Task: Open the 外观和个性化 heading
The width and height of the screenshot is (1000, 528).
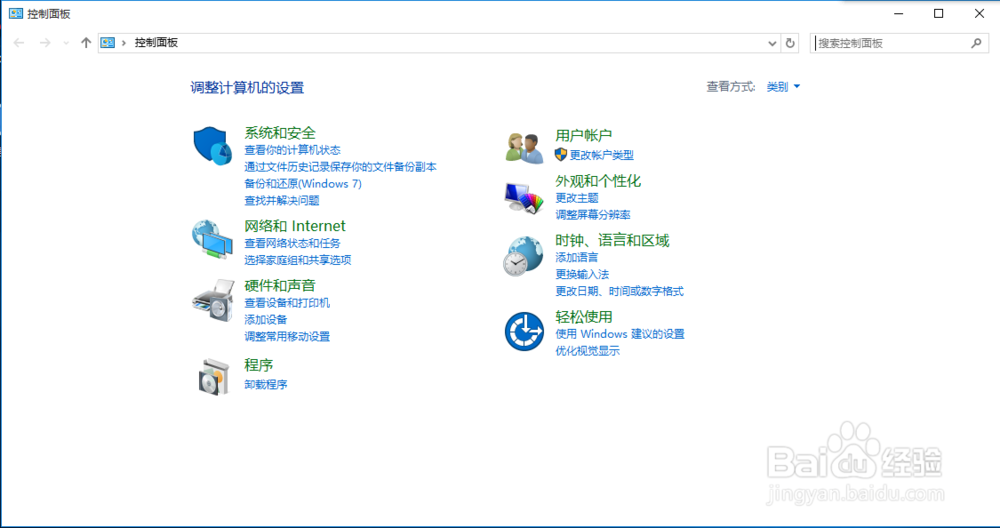Action: [x=598, y=181]
